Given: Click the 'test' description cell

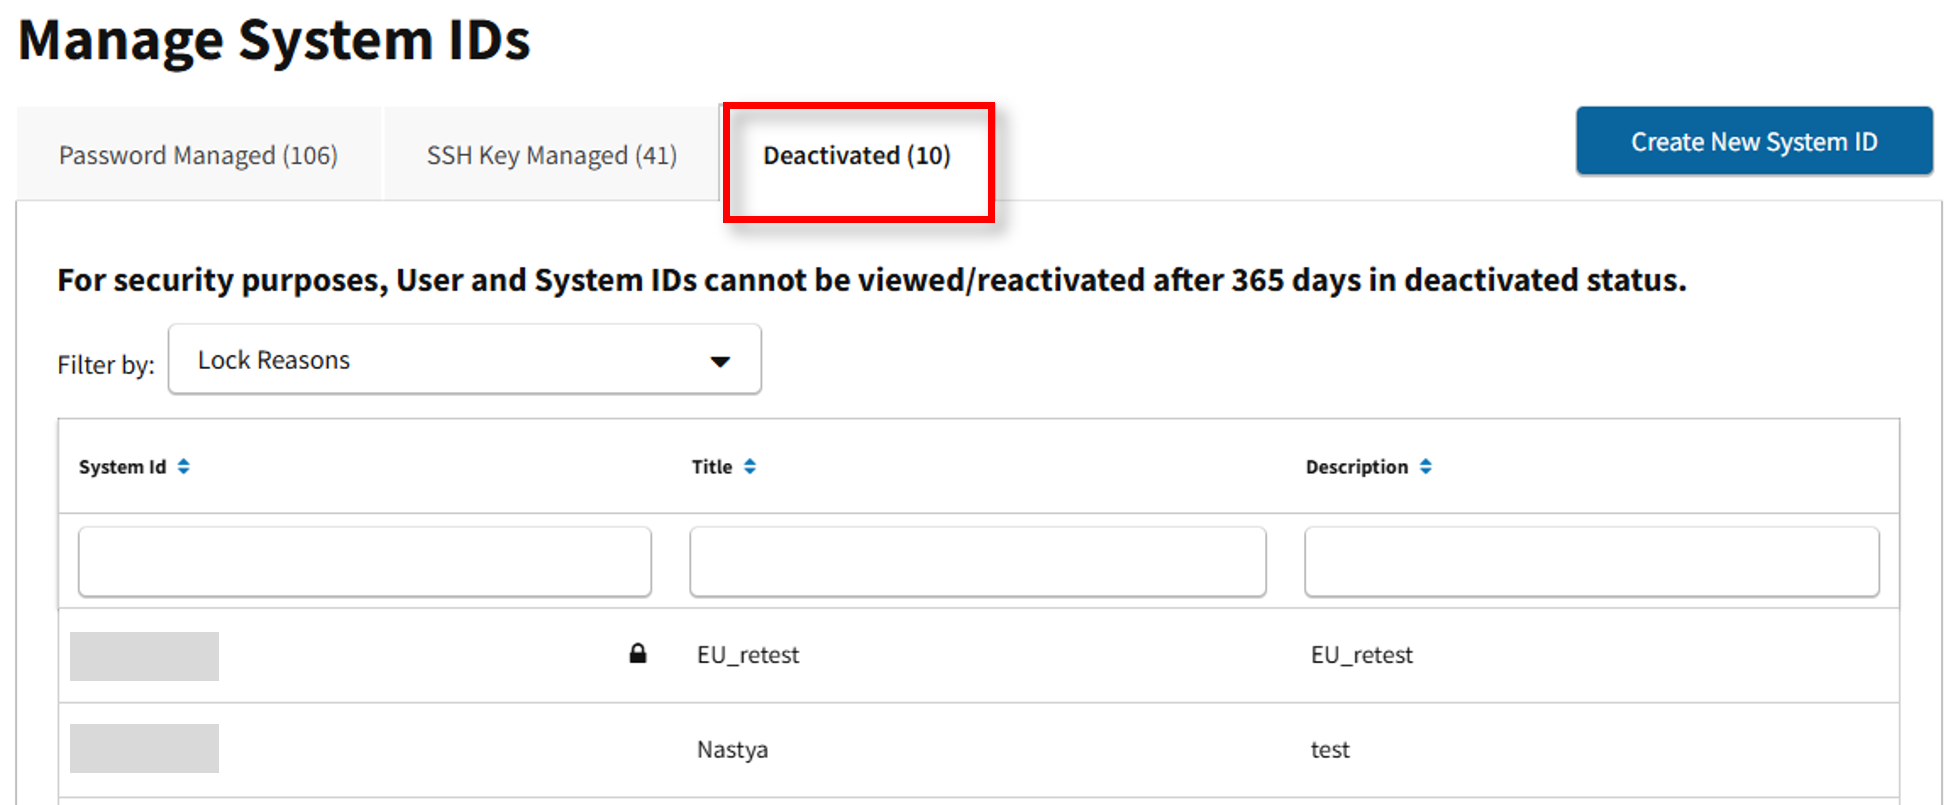Looking at the screenshot, I should [x=1330, y=750].
